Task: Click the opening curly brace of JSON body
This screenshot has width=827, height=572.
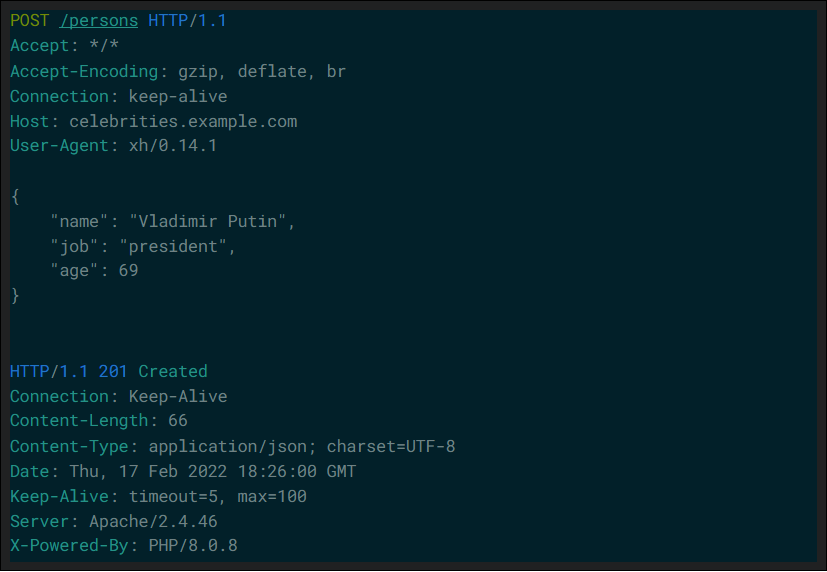Action: (15, 197)
